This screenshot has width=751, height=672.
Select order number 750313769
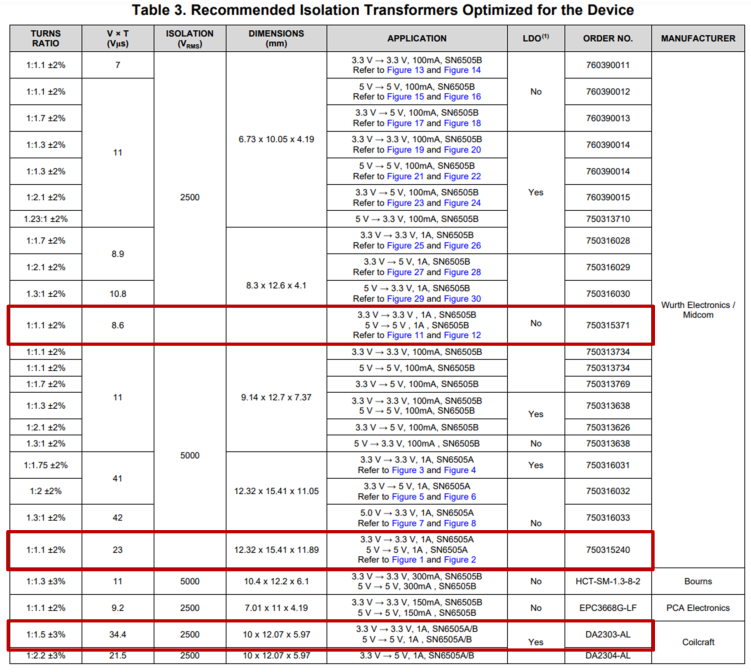pyautogui.click(x=608, y=384)
